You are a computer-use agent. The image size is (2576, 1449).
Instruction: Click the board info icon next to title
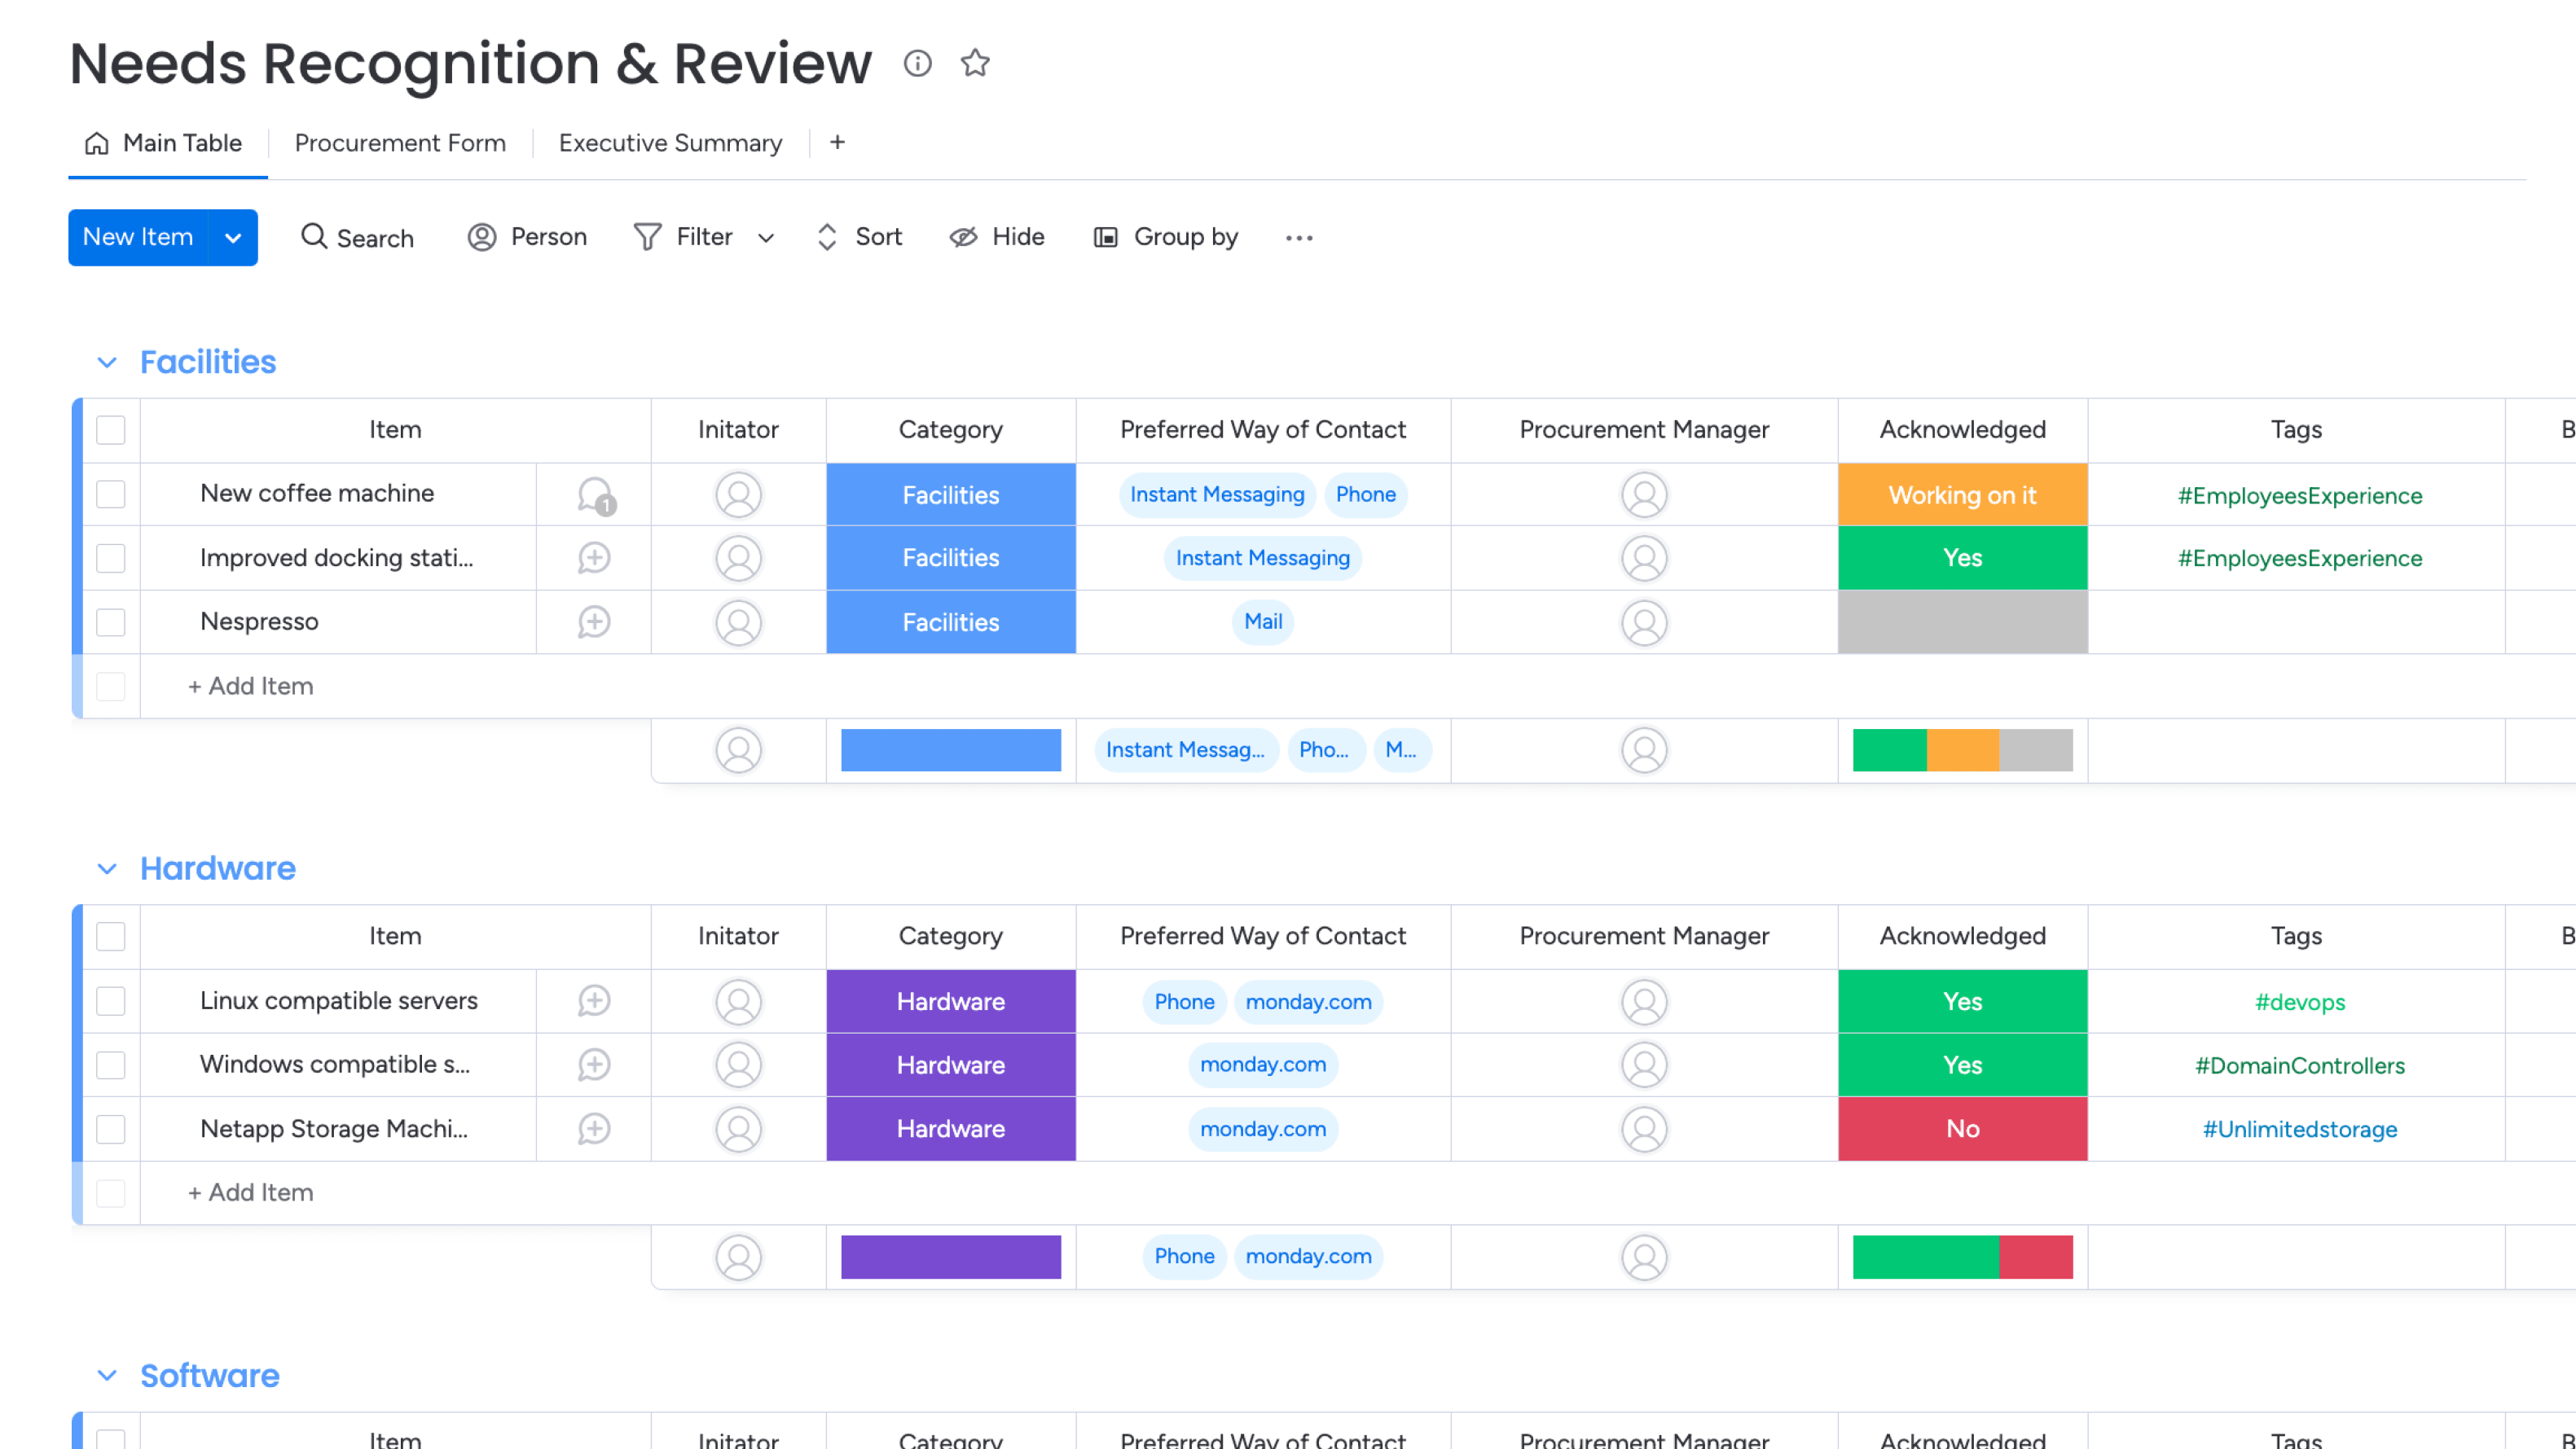[917, 63]
